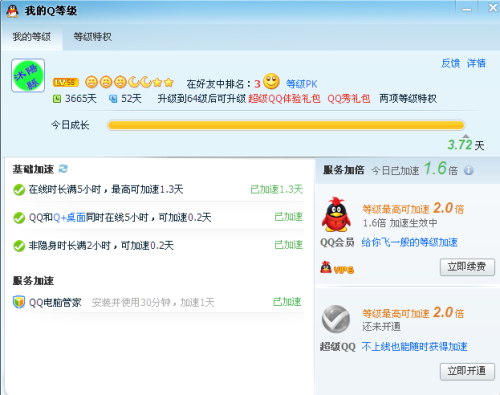Click the 今日成长 yellow progress bar

pos(286,125)
